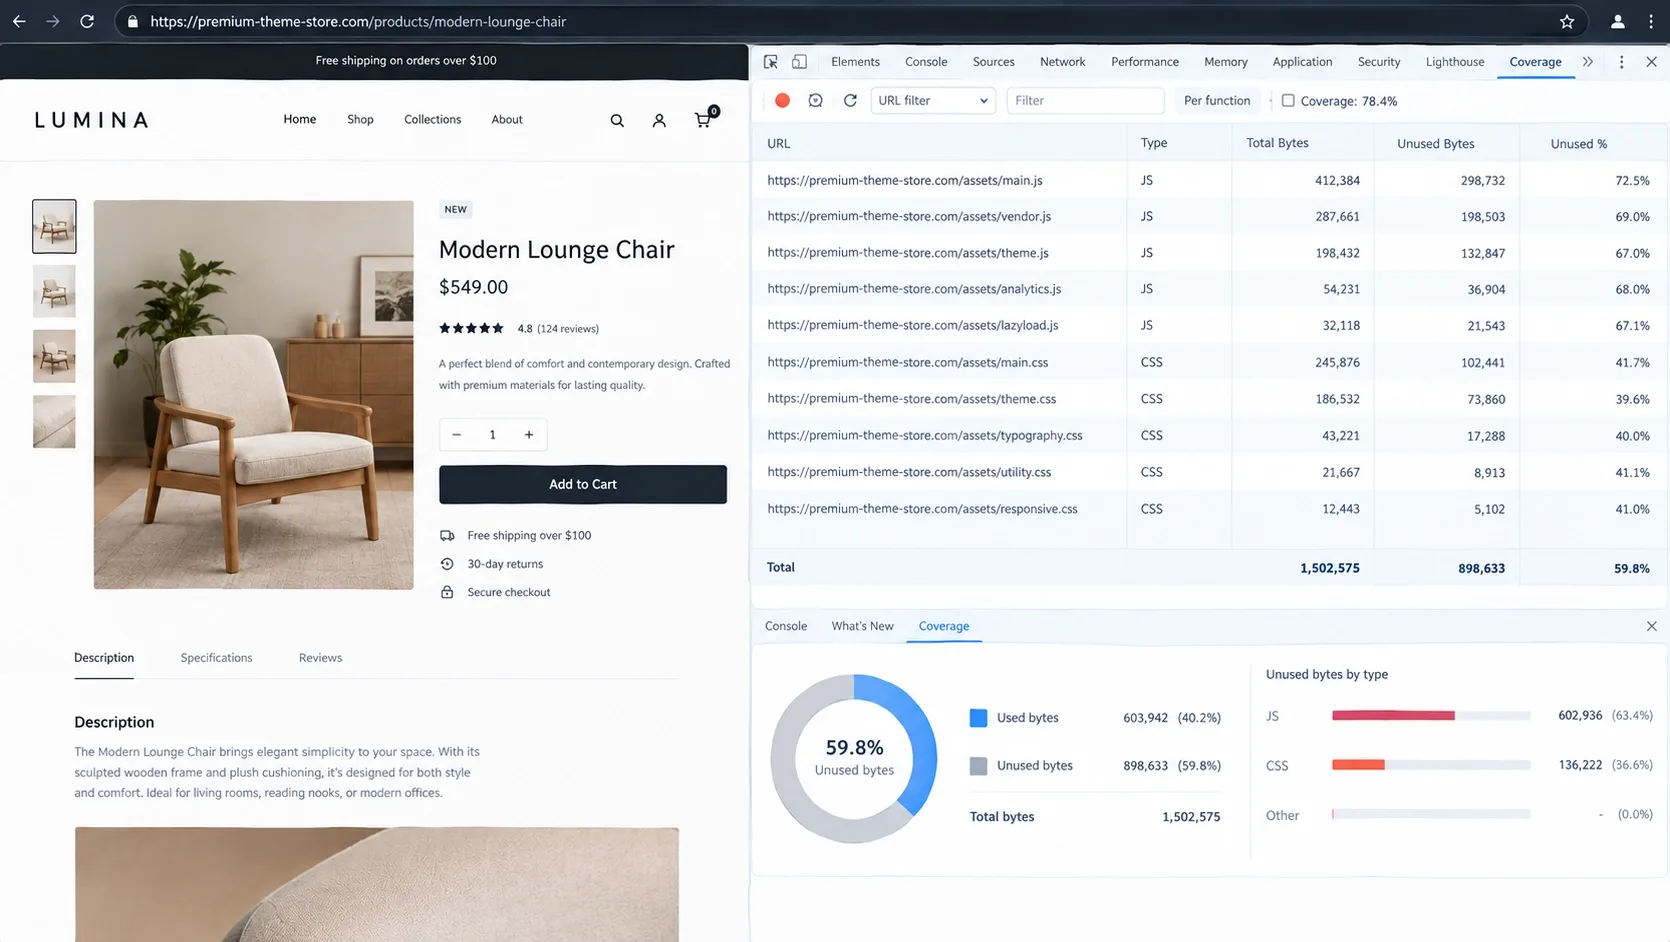Toggle the device toolbar icon in DevTools
This screenshot has width=1670, height=942.
click(x=799, y=62)
